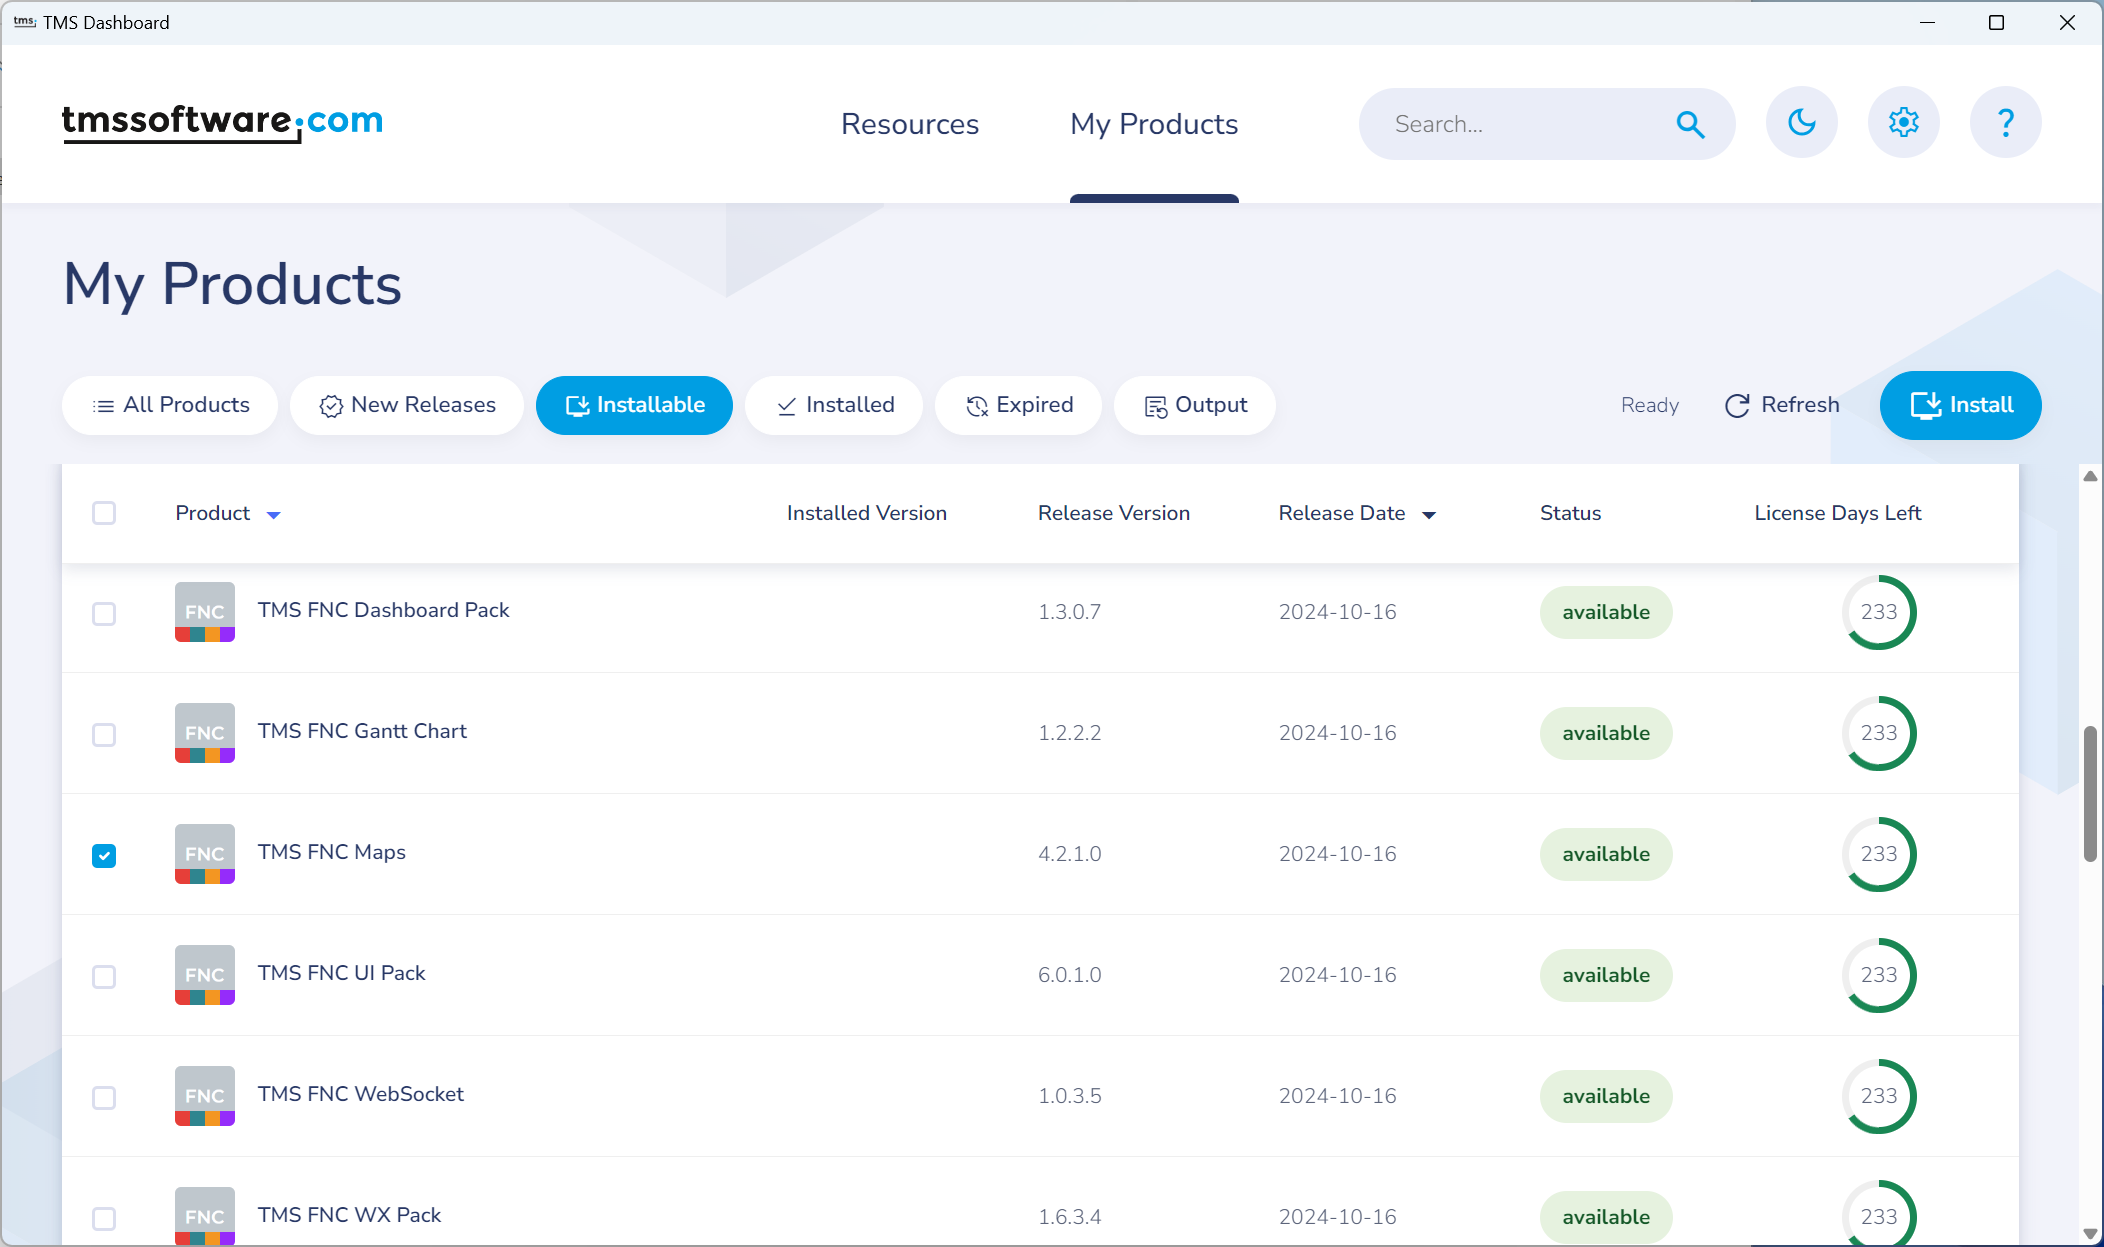This screenshot has width=2104, height=1247.
Task: Click FNC icon of TMS FNC WebSocket
Action: 205,1096
